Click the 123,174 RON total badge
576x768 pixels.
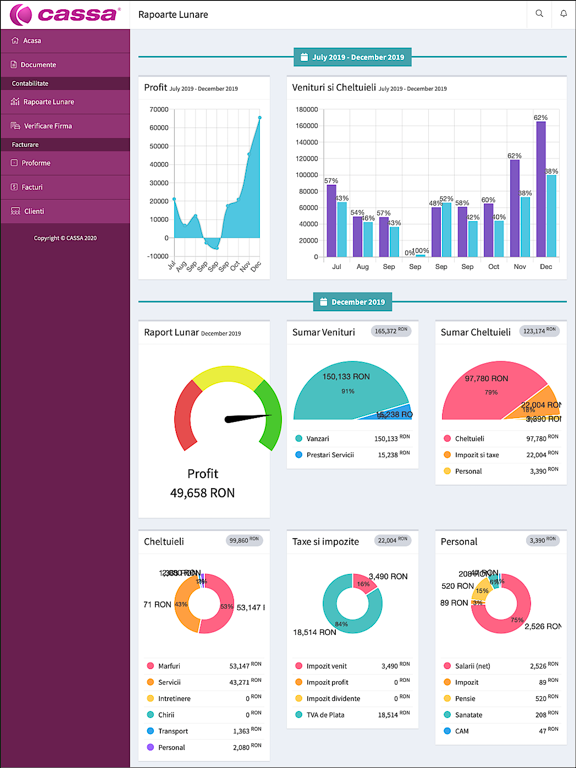(x=539, y=331)
